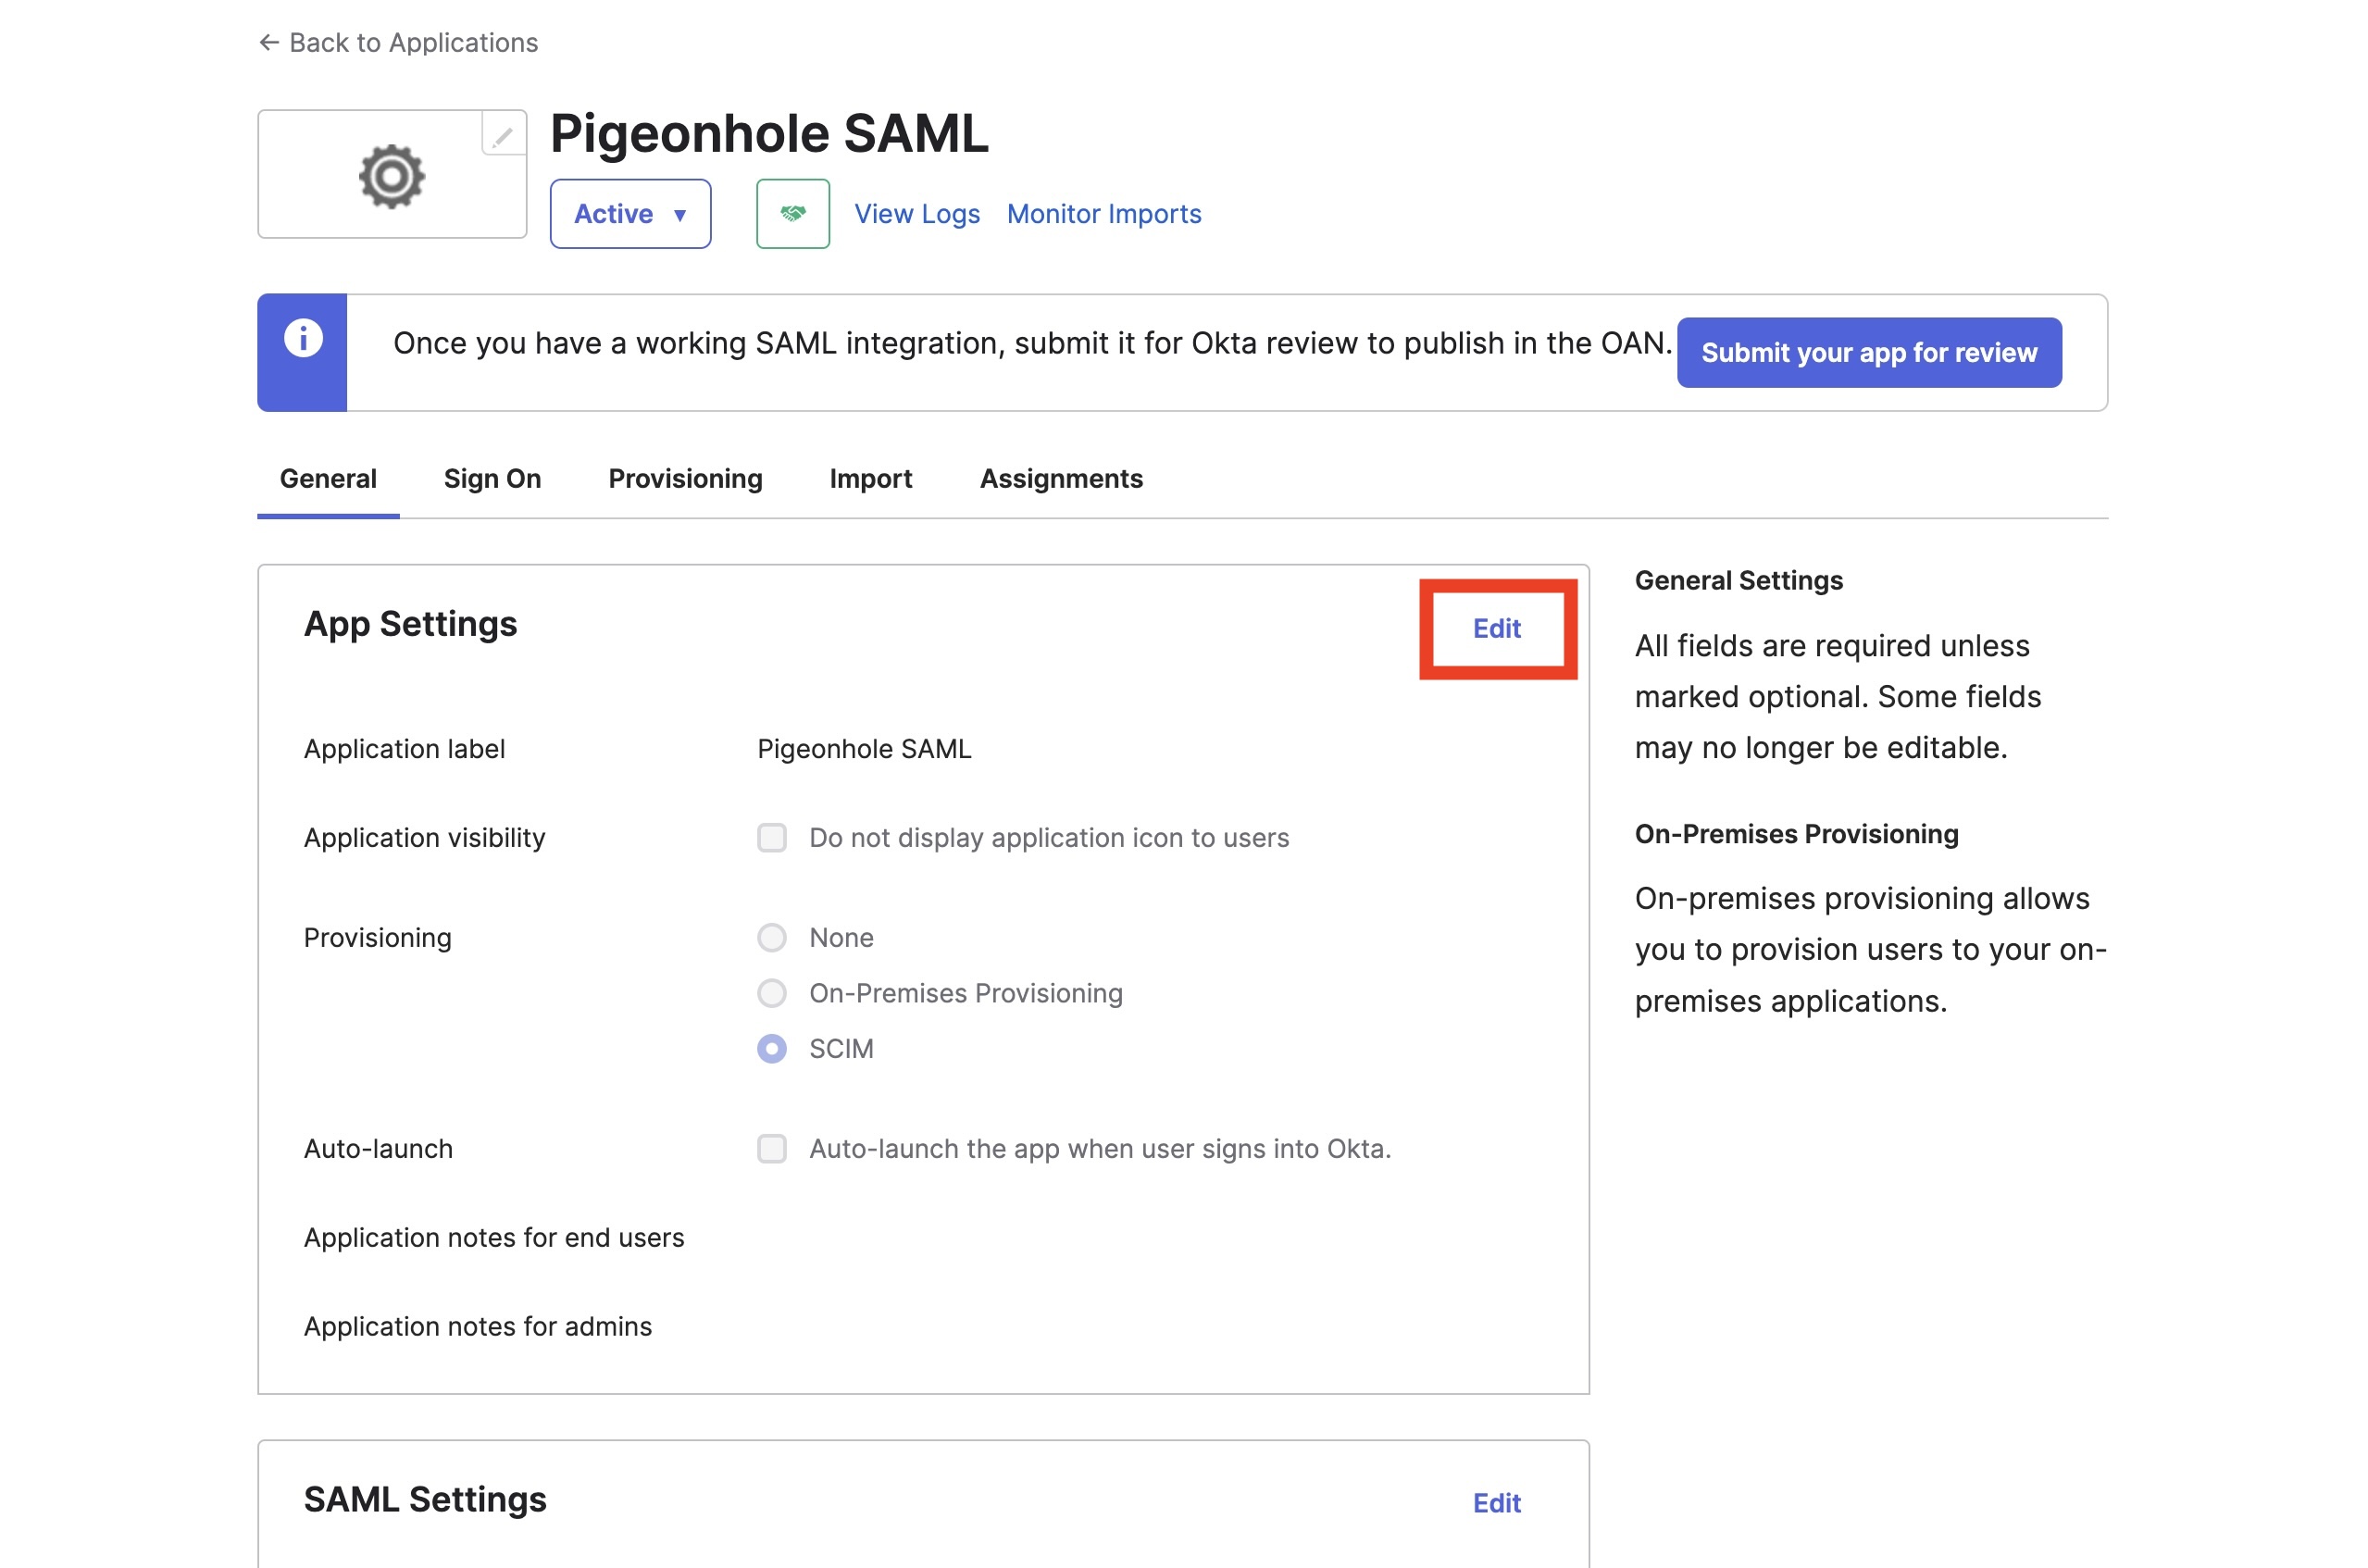Open the Provisioning tab
This screenshot has width=2368, height=1568.
(x=685, y=478)
